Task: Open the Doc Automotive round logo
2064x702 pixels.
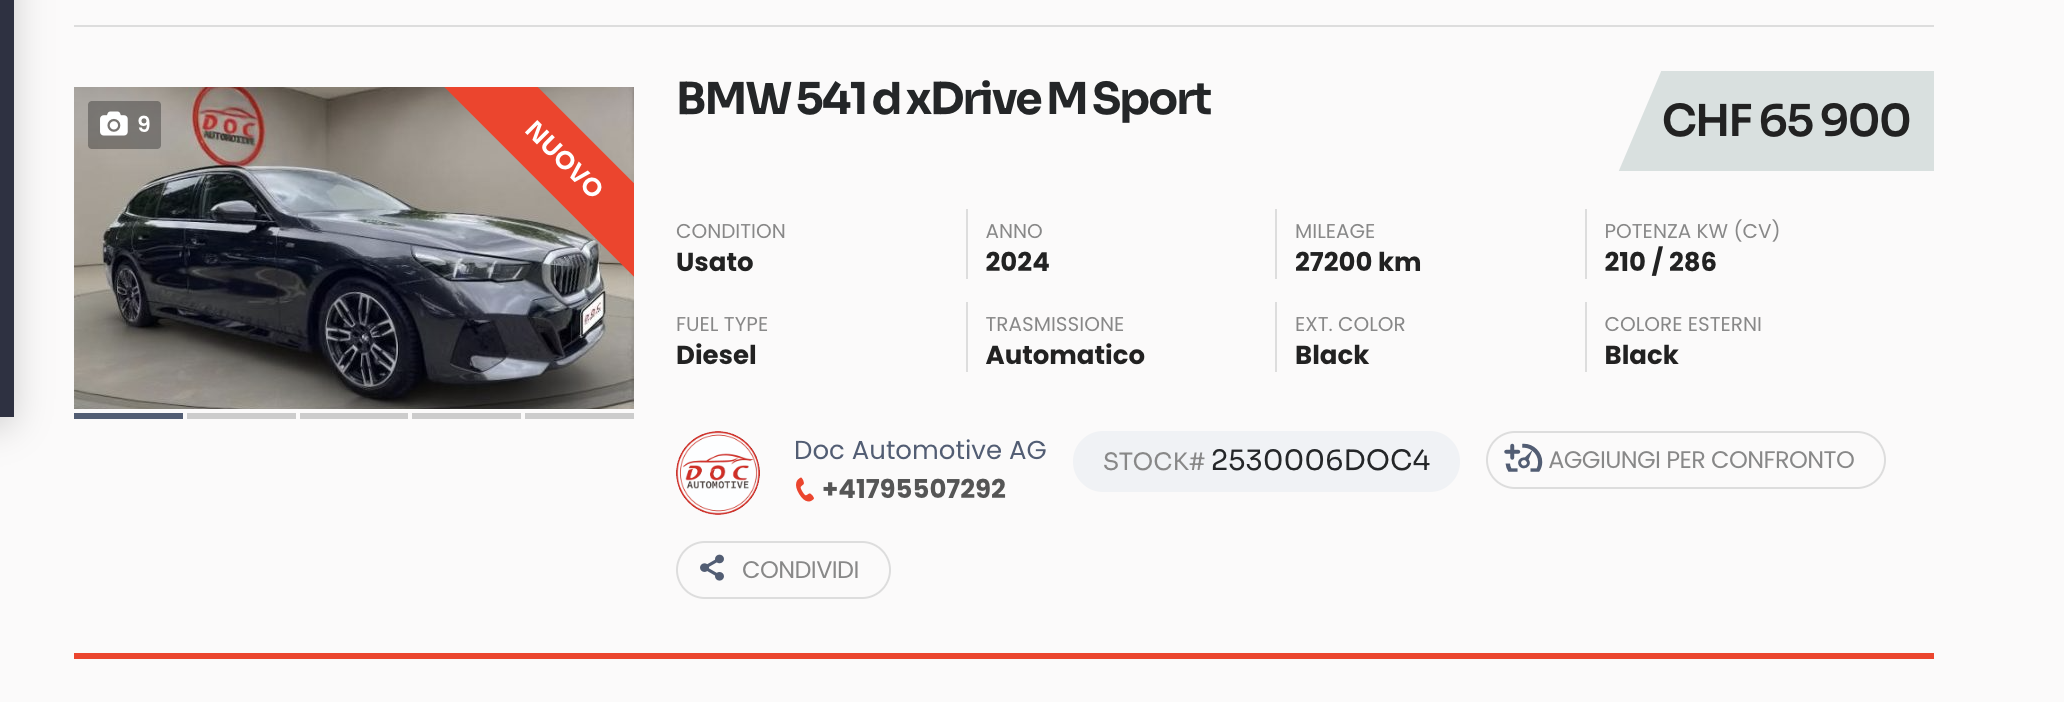Action: click(718, 473)
